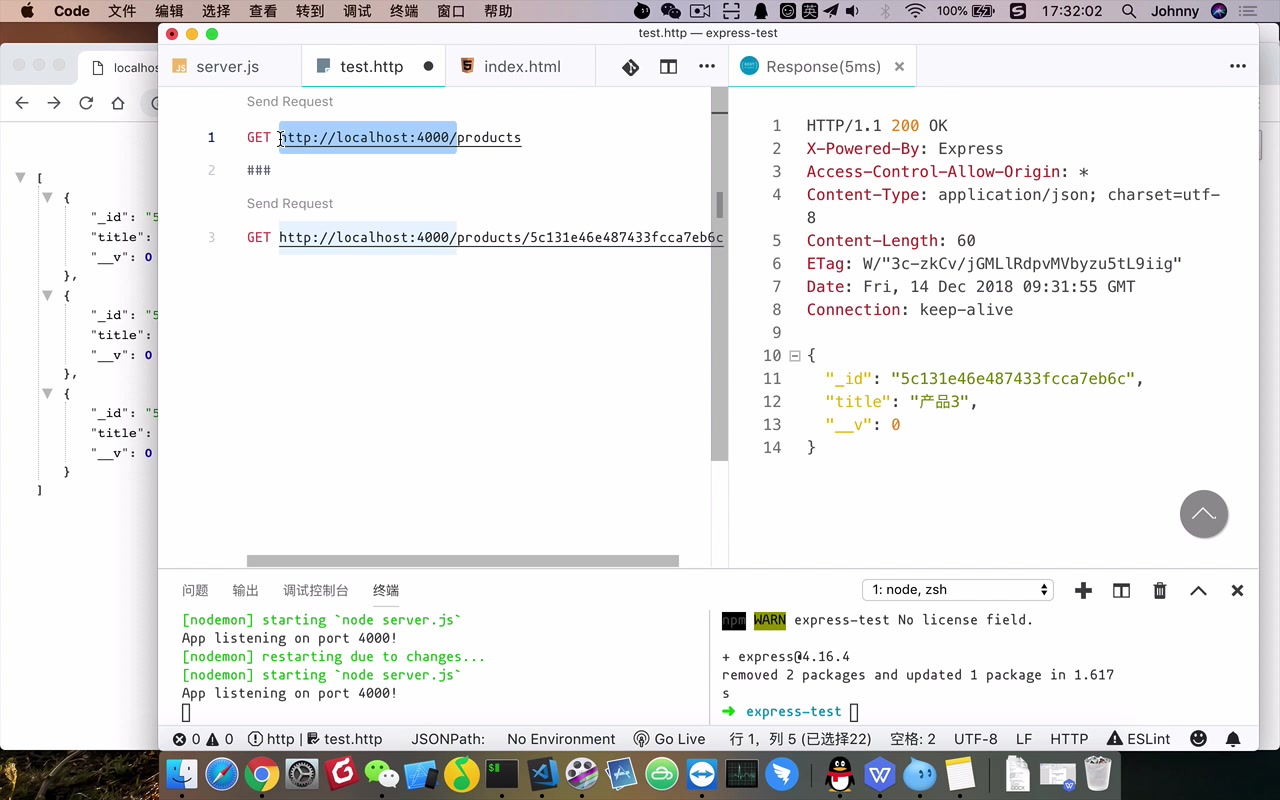
Task: Open terminal selector '1: node, zsh'
Action: click(x=958, y=590)
